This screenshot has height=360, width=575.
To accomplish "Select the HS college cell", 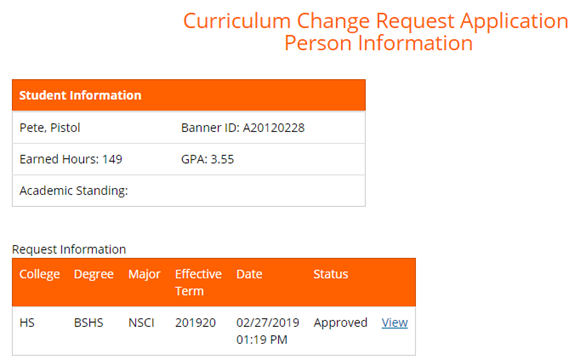I will [27, 323].
